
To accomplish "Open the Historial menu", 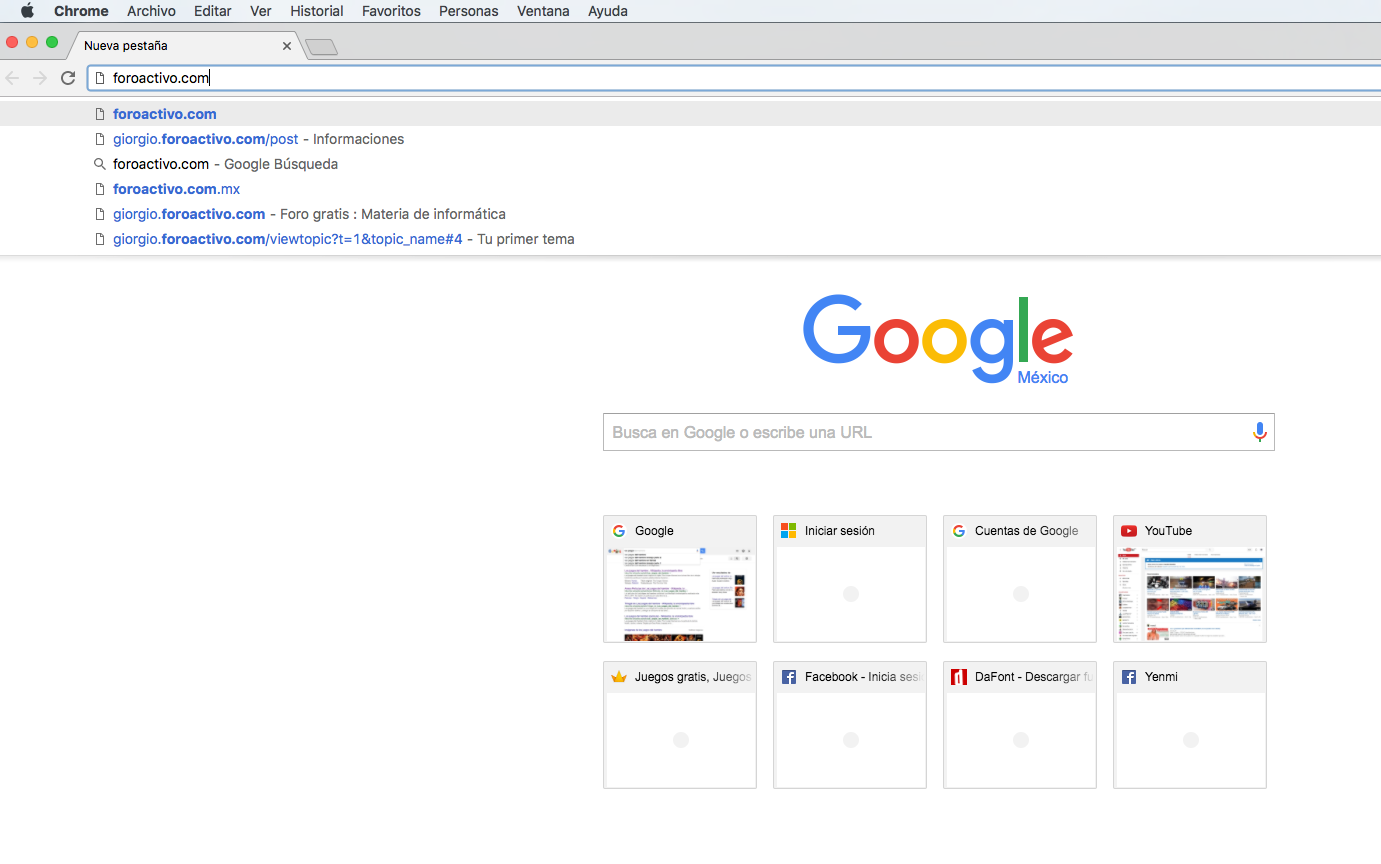I will coord(317,11).
